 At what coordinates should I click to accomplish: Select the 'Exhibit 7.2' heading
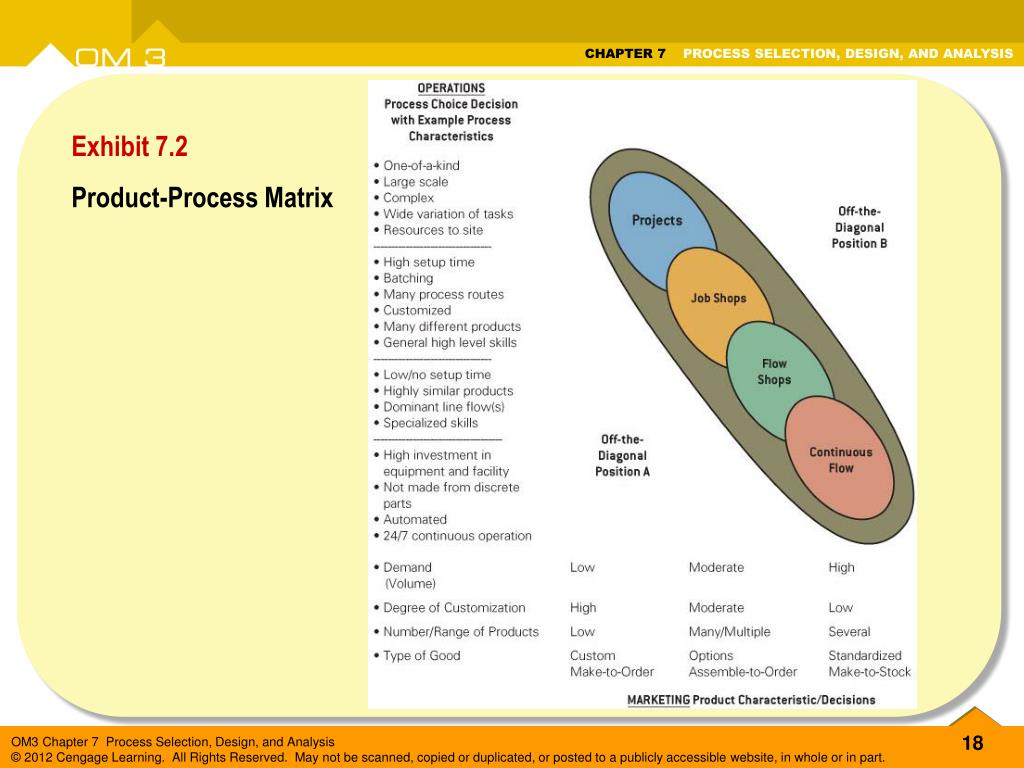pyautogui.click(x=129, y=146)
